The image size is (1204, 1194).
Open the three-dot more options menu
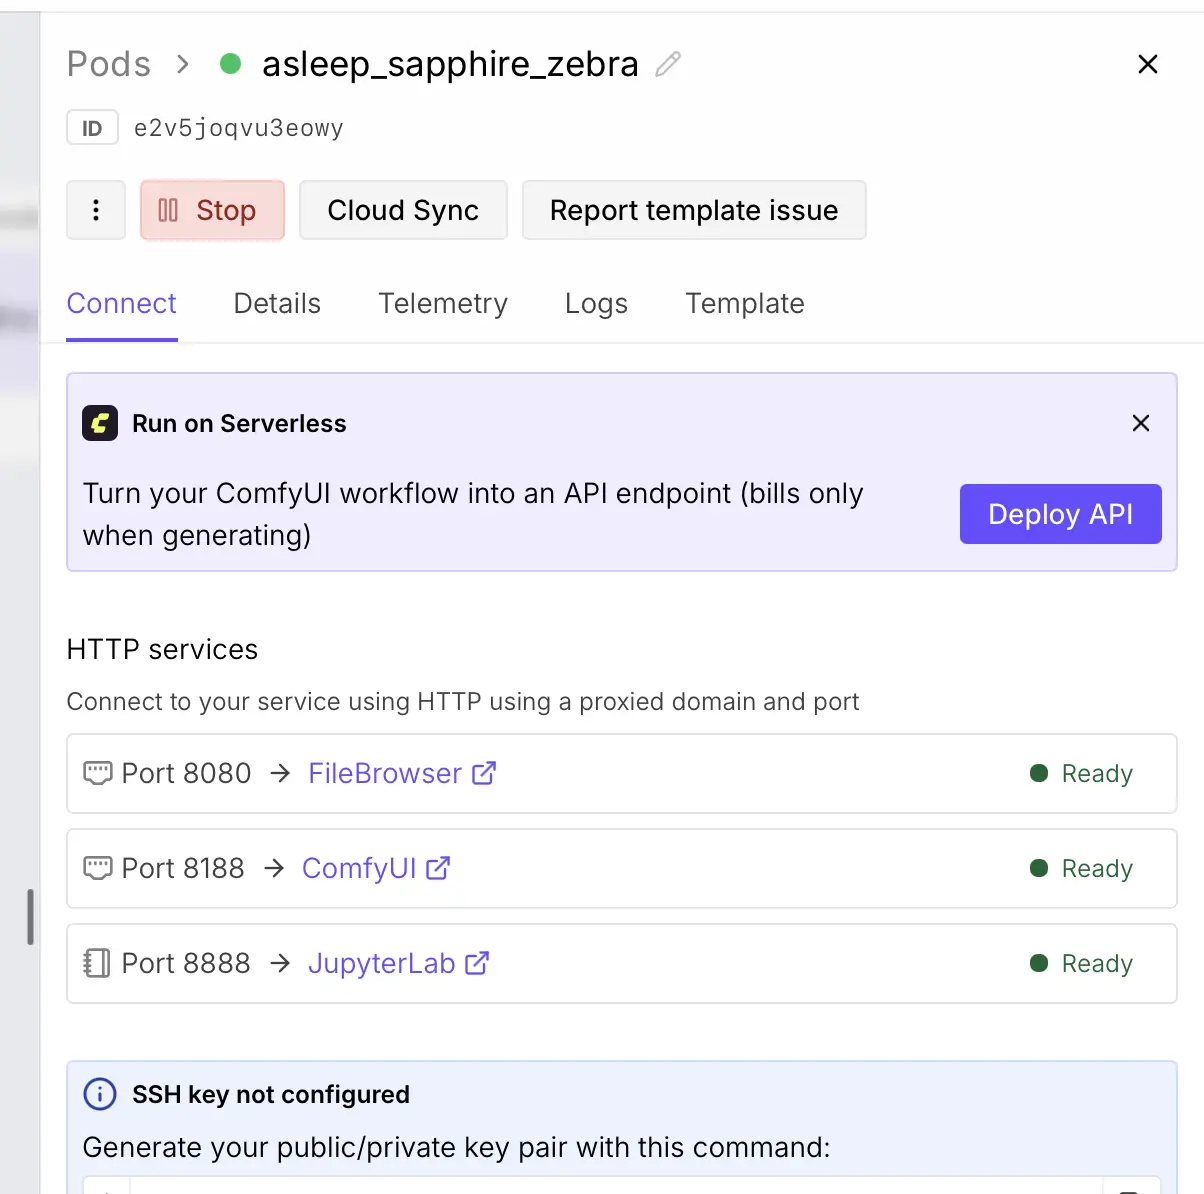pyautogui.click(x=96, y=210)
